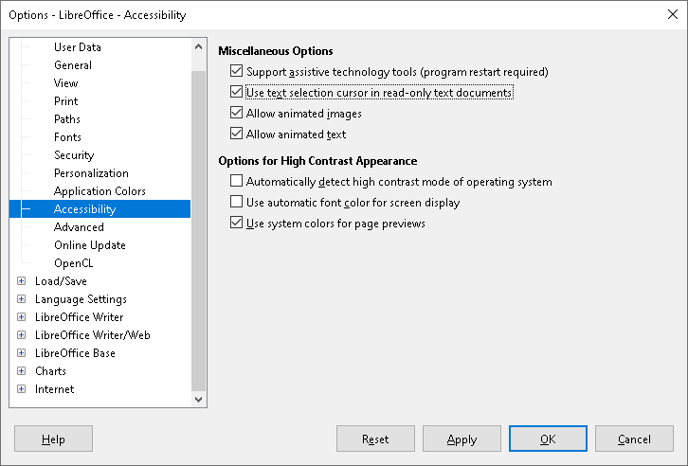Expand the Internet tree node
The height and width of the screenshot is (466, 688).
pos(21,389)
